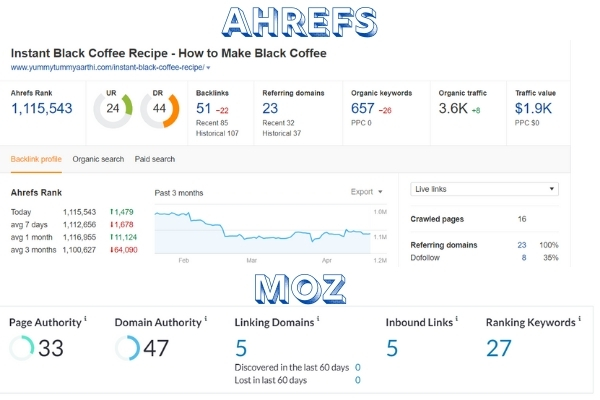The width and height of the screenshot is (600, 400).
Task: Click the Page Authority 33 circular gauge
Action: pyautogui.click(x=22, y=348)
